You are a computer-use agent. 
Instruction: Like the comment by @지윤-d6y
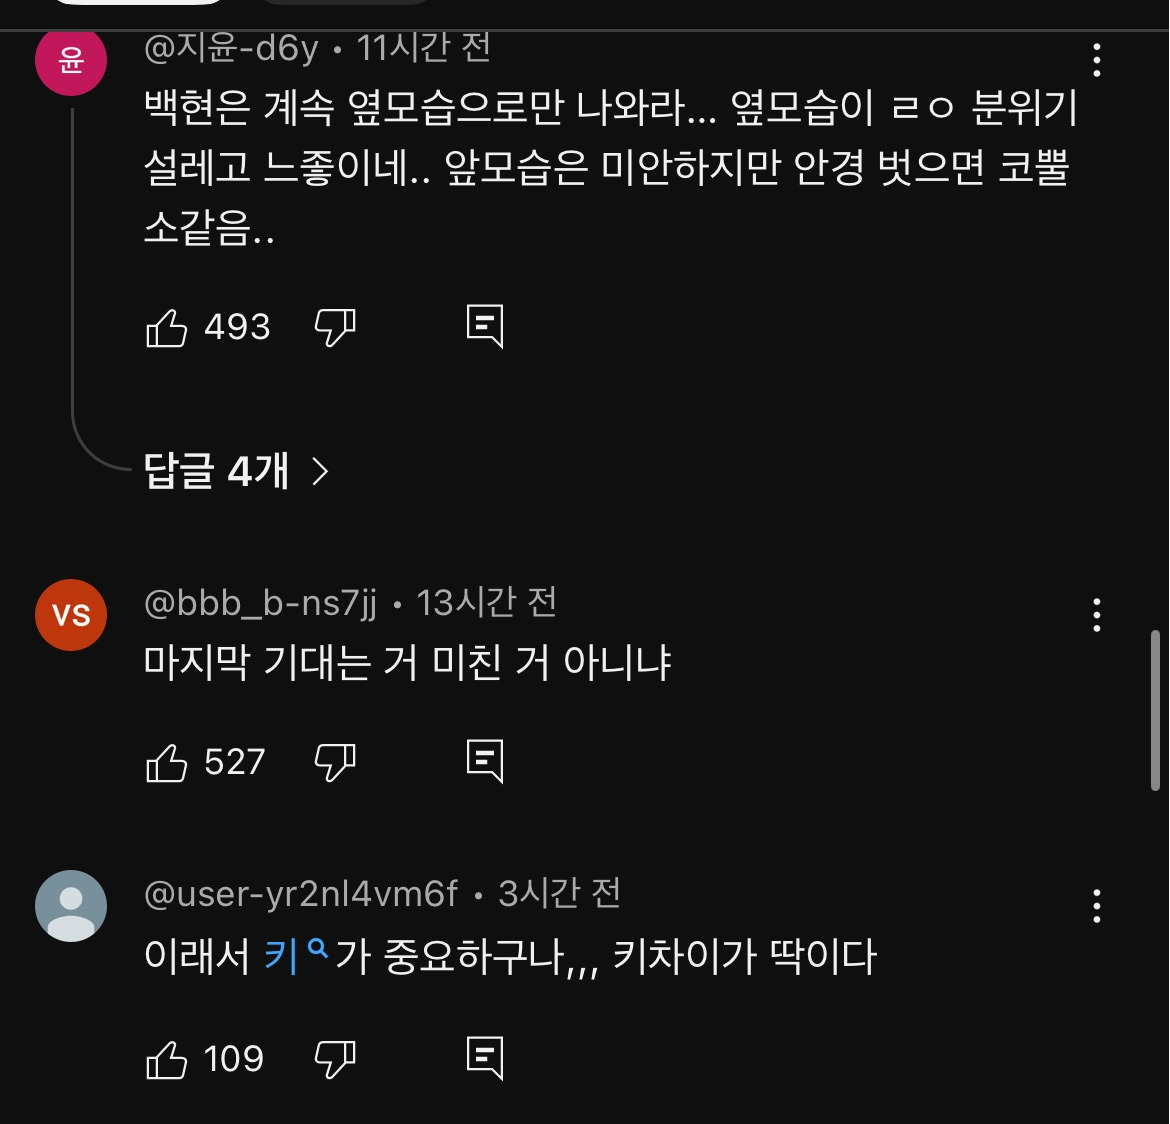167,327
